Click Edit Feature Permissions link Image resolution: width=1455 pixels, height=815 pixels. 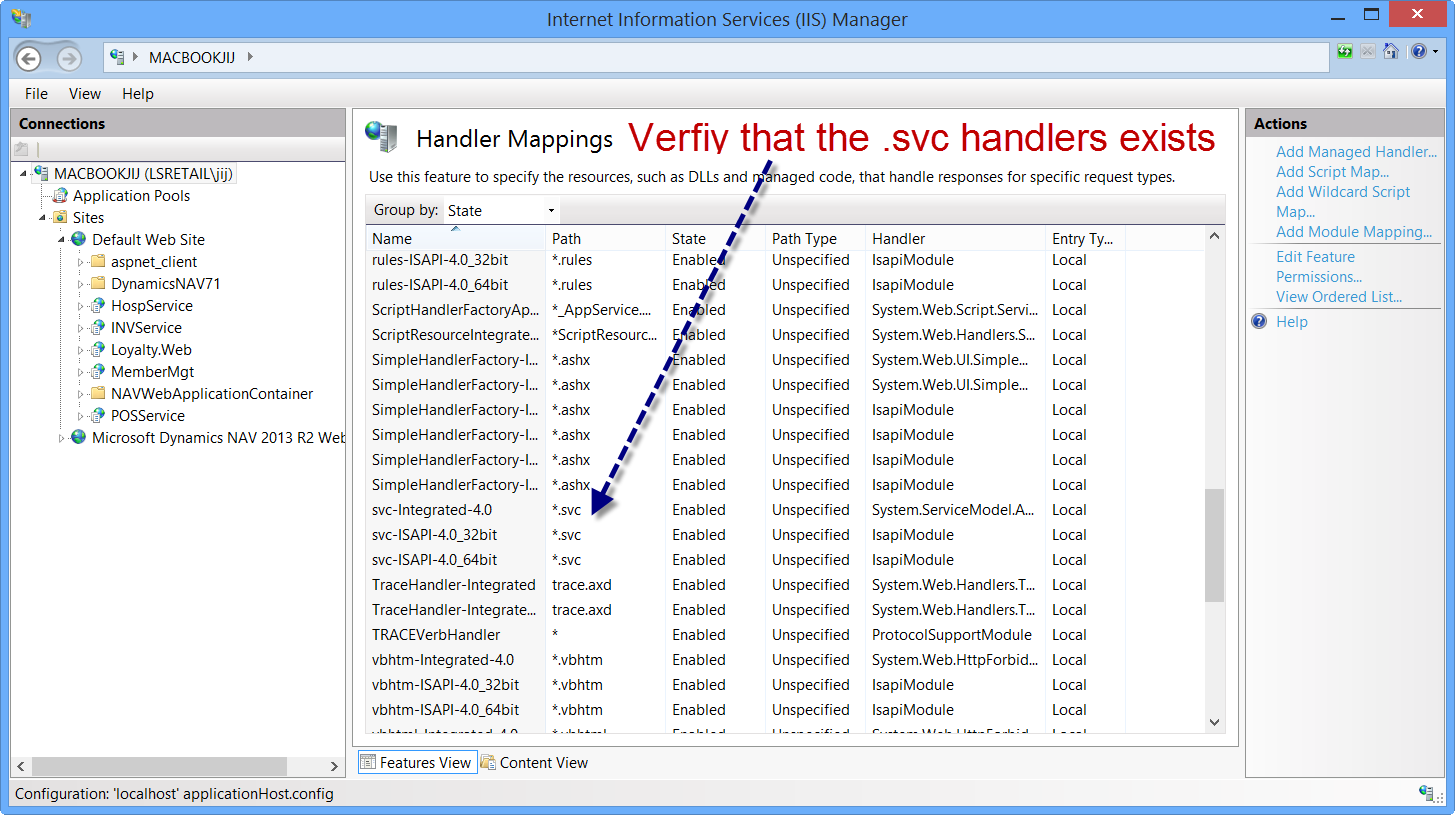pyautogui.click(x=1319, y=267)
